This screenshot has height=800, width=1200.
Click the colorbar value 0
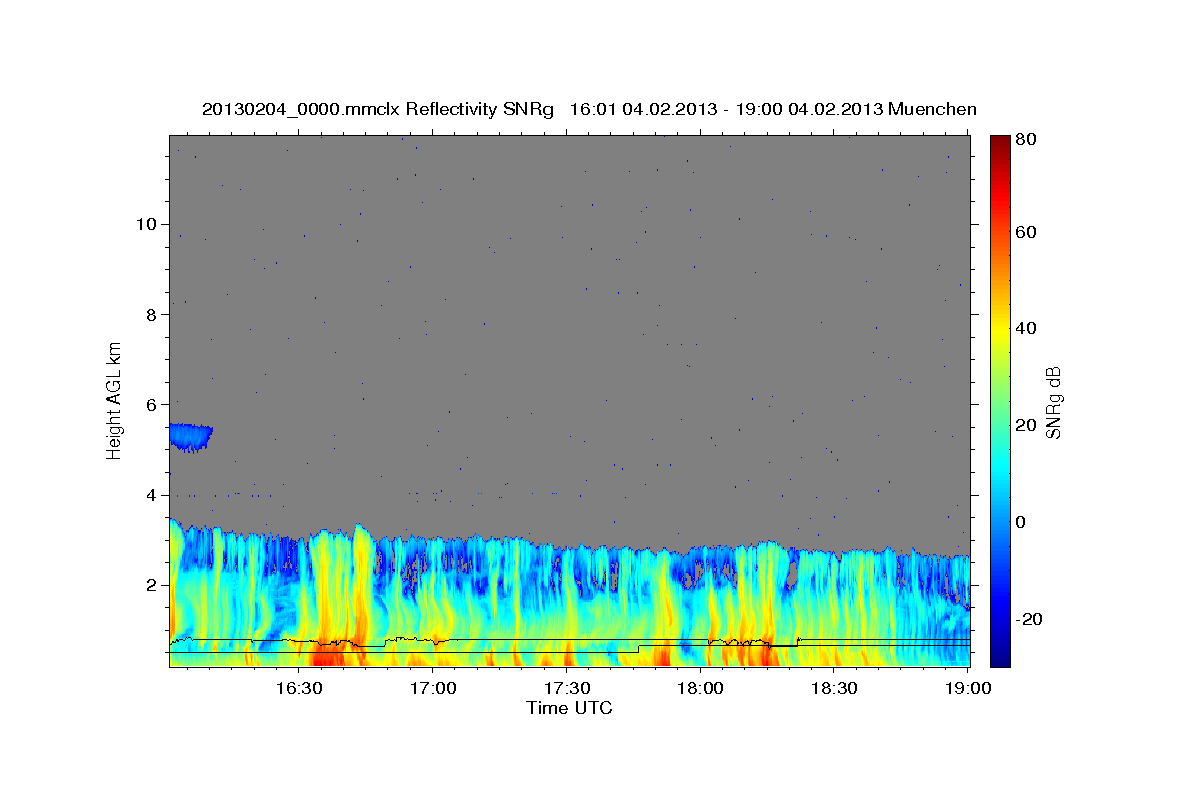[x=1020, y=522]
